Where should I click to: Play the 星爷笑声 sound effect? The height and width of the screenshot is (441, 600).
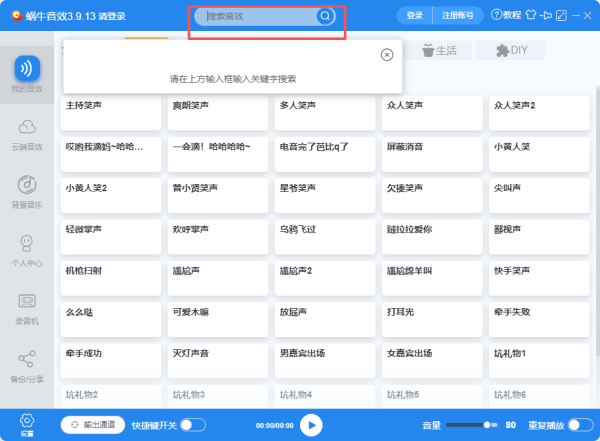point(325,196)
